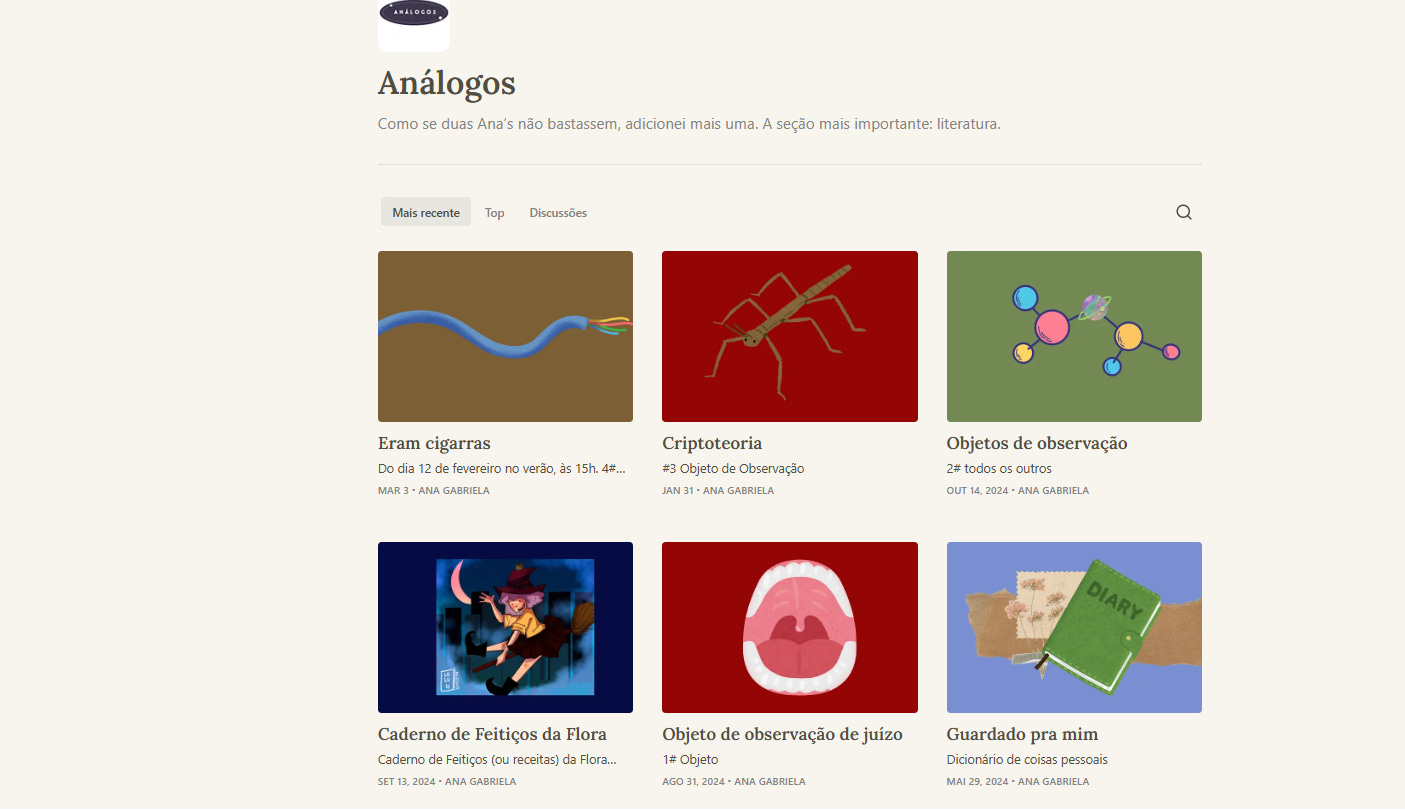Click the Análogos logo icon
The width and height of the screenshot is (1405, 811).
coord(414,23)
